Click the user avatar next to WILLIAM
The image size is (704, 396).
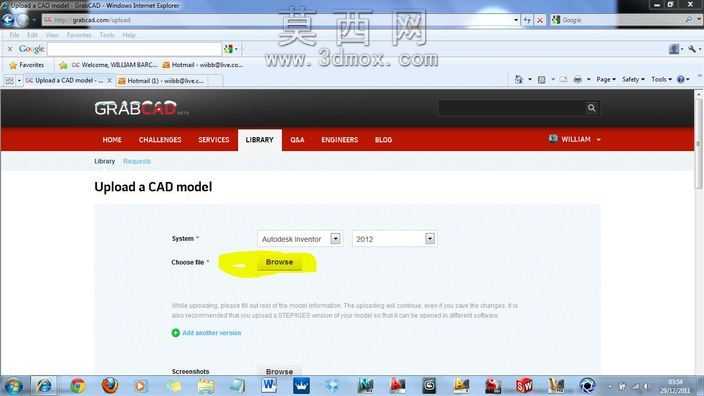click(553, 139)
